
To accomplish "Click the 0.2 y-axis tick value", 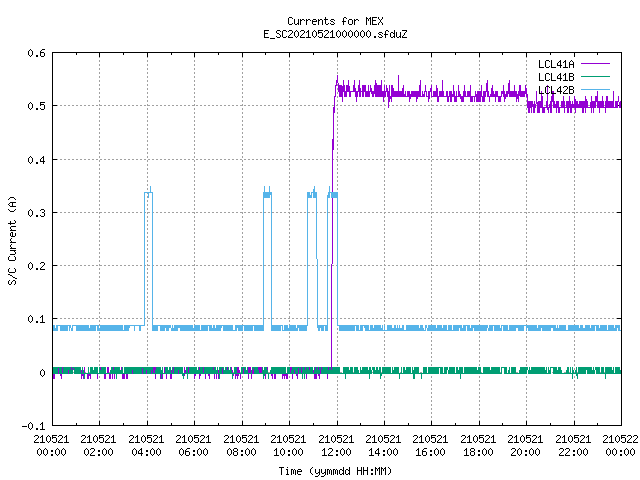I will pyautogui.click(x=36, y=266).
